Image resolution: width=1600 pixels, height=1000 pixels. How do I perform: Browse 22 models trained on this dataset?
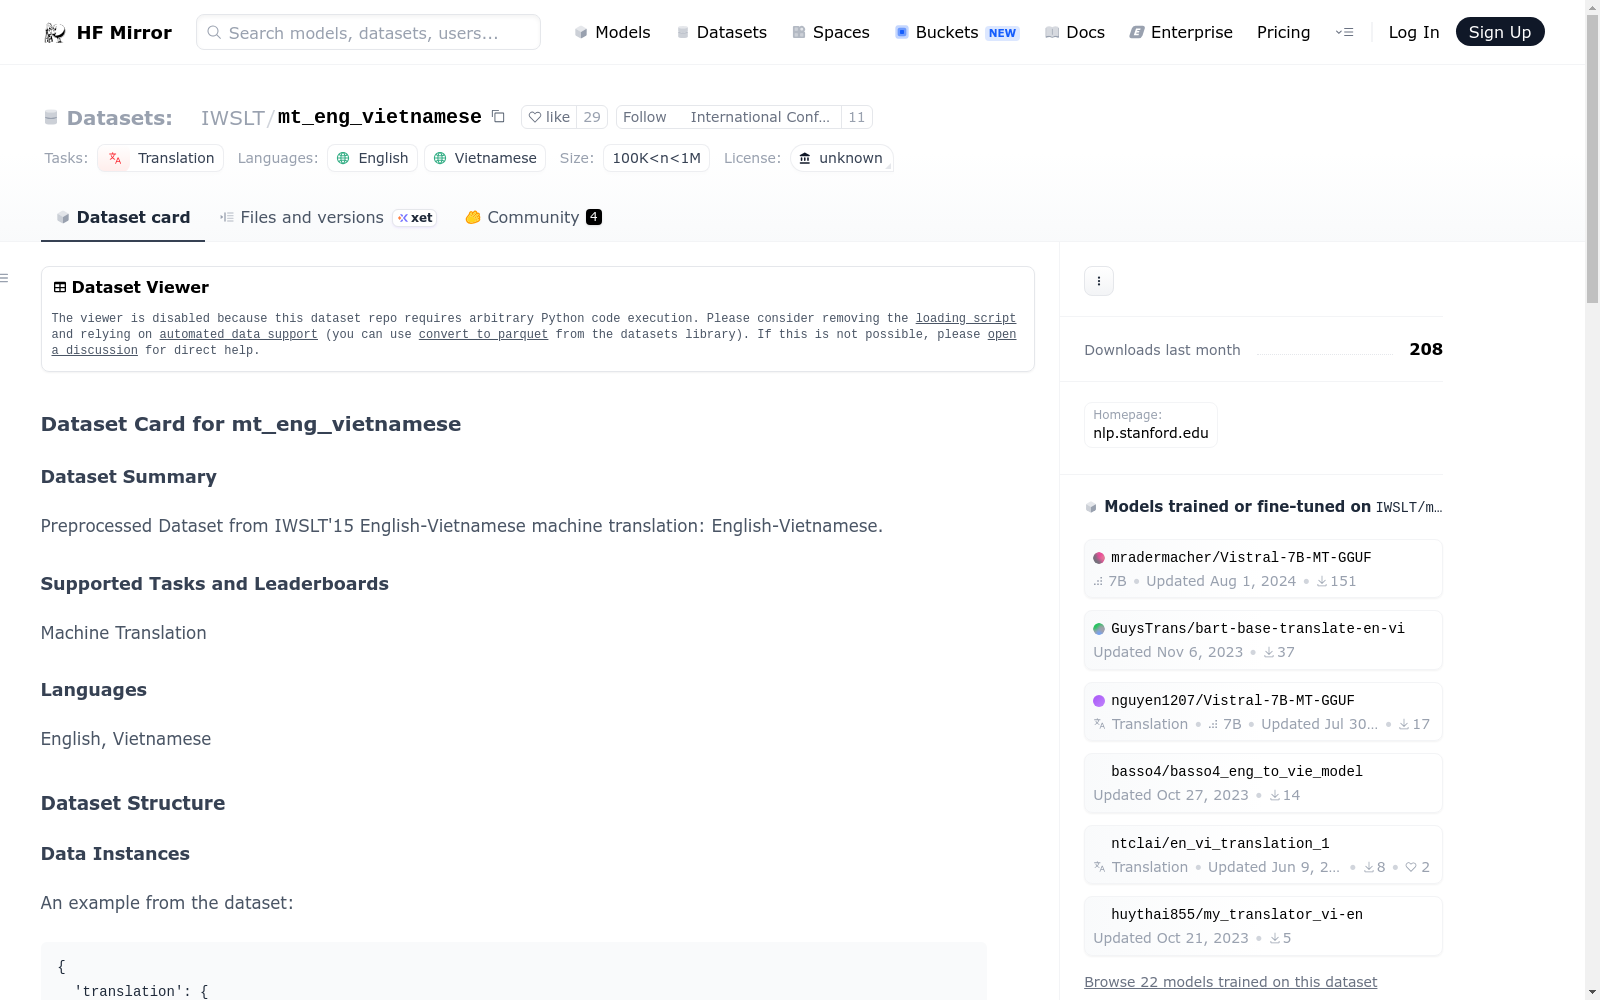pos(1230,982)
